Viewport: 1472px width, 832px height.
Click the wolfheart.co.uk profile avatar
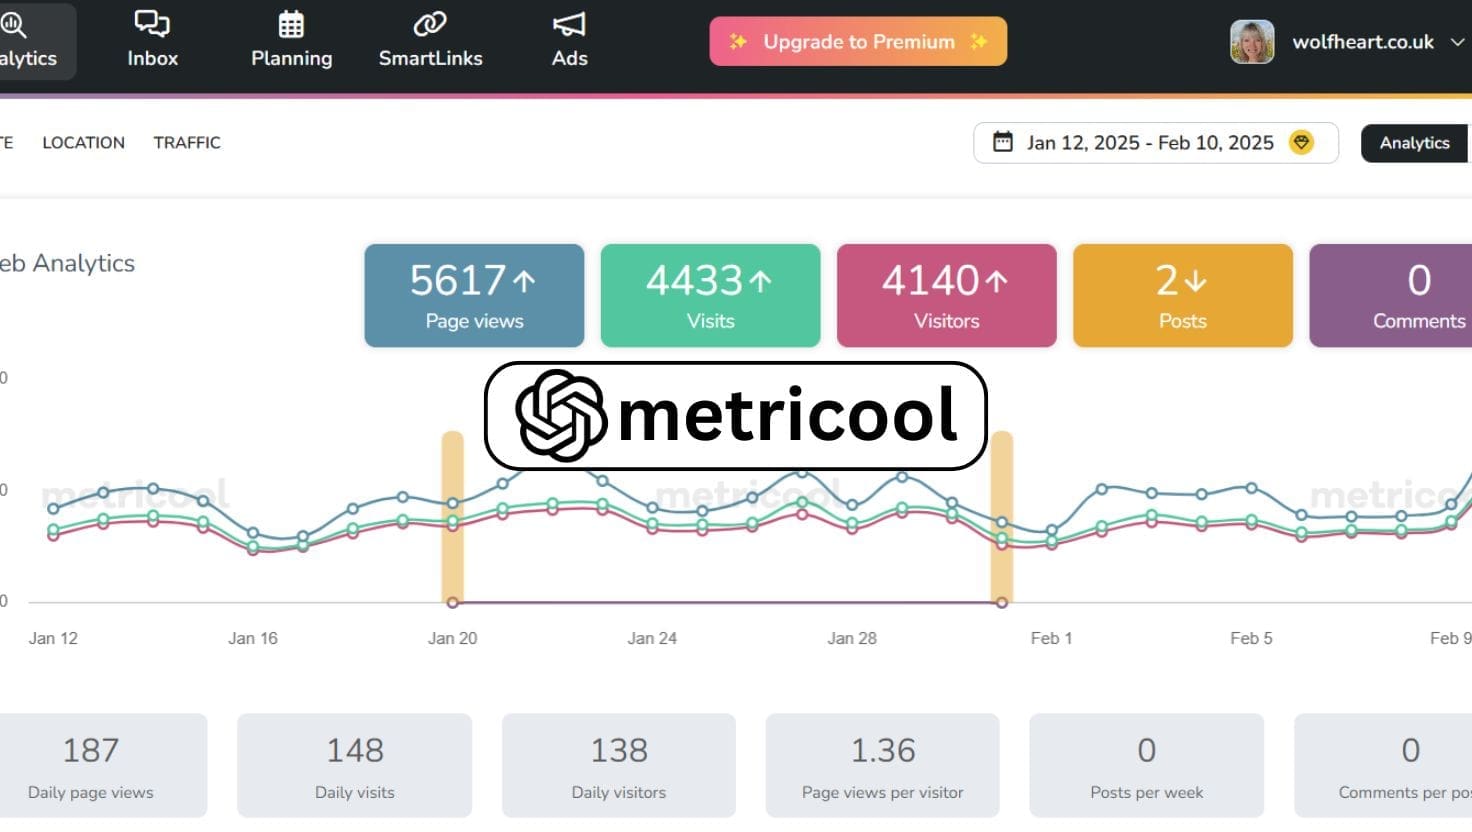tap(1252, 42)
